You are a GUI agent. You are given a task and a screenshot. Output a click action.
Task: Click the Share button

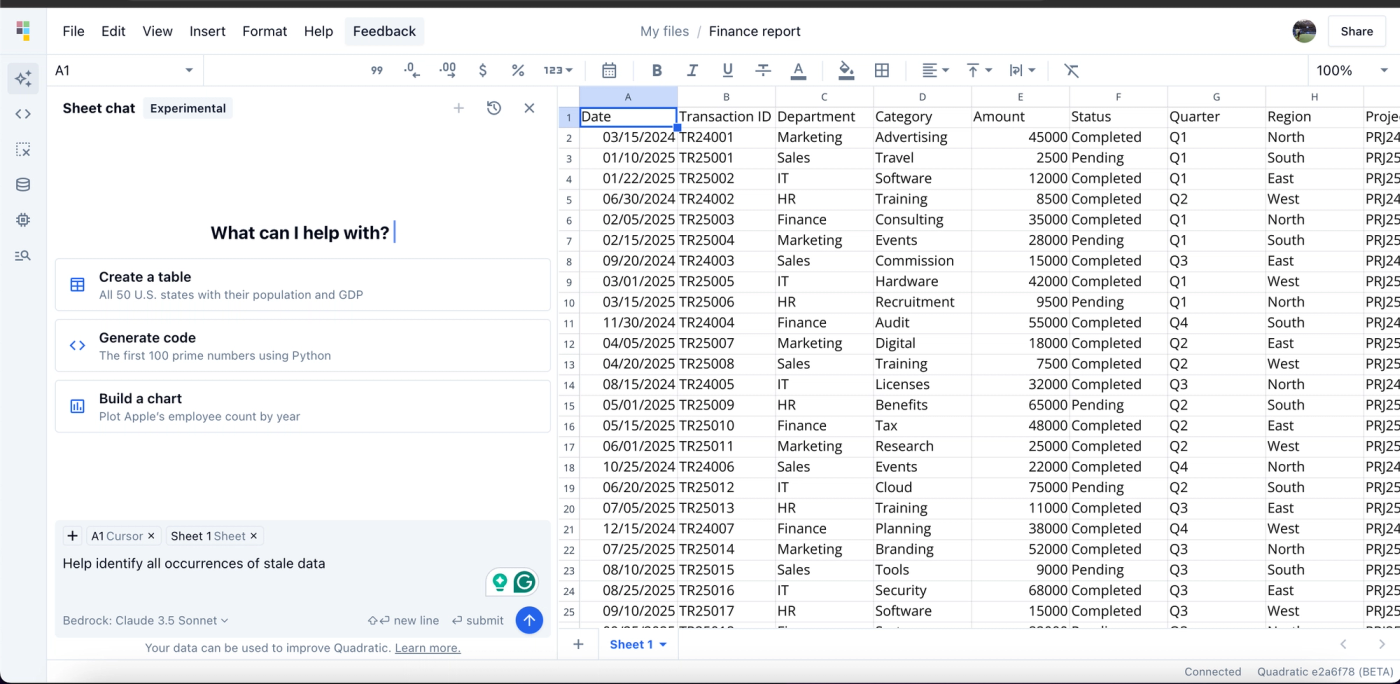pos(1356,31)
